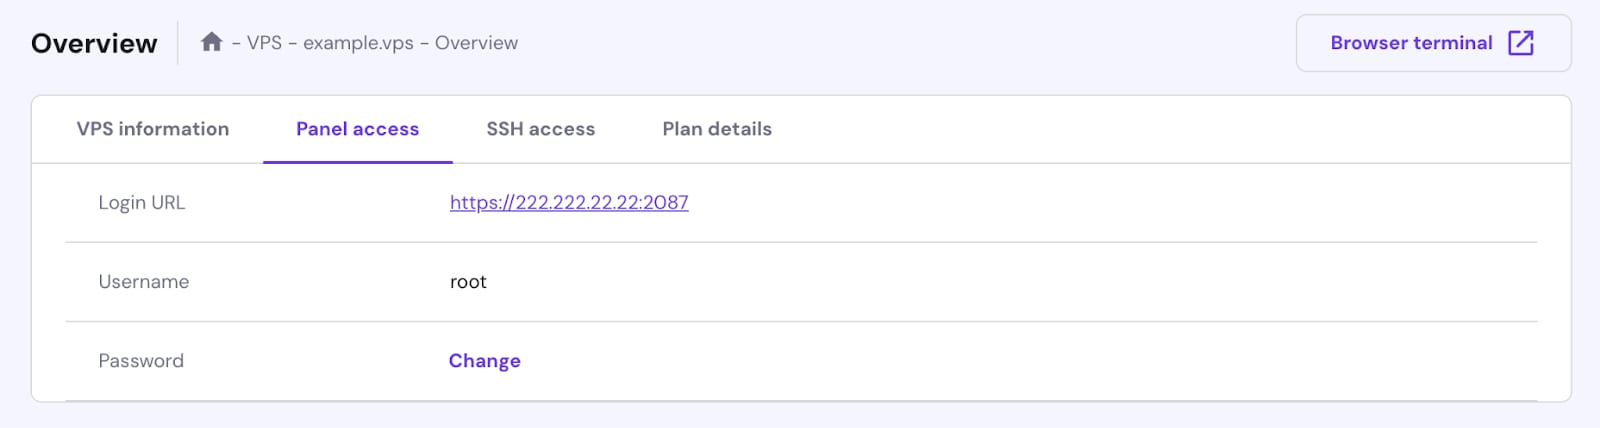Click empty space in the Password row
Viewport: 1600px width, 428px height.
[x=1000, y=361]
